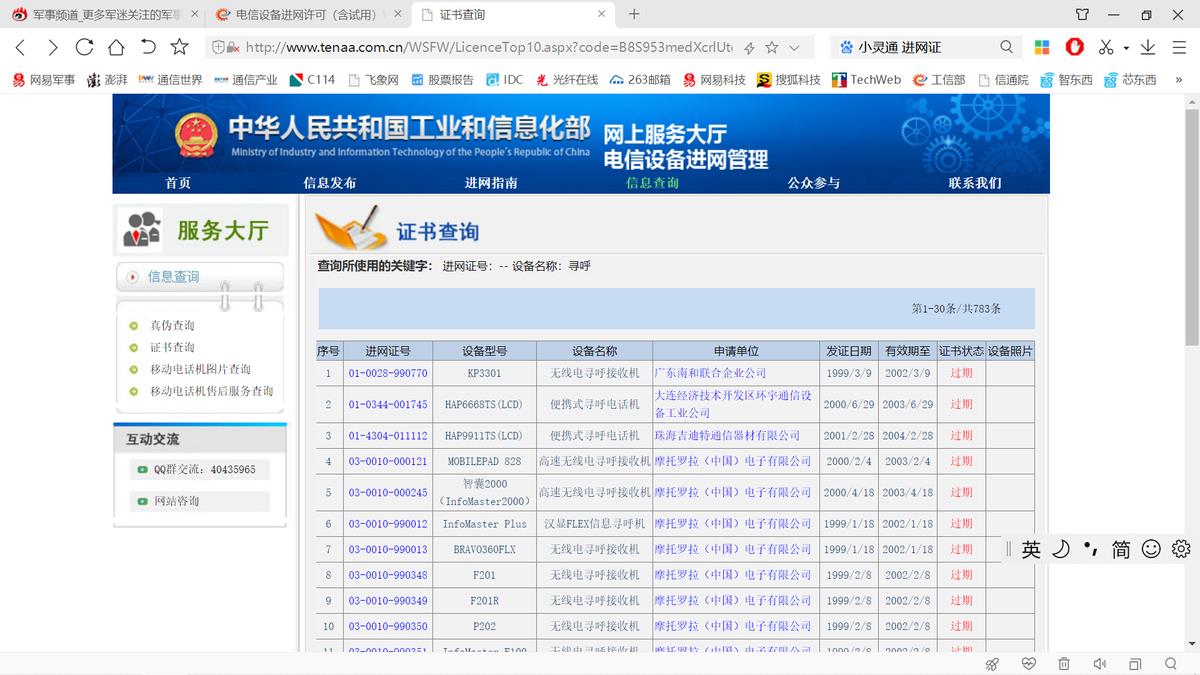Screen dimensions: 1200x675
Task: Click the scissors screenshot tool icon
Action: coord(1105,47)
